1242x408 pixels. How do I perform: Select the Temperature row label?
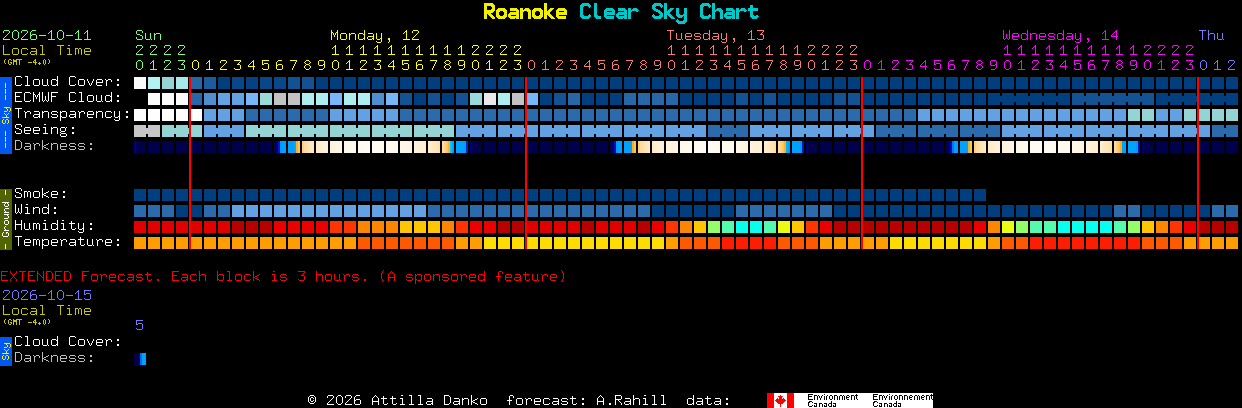tap(67, 242)
